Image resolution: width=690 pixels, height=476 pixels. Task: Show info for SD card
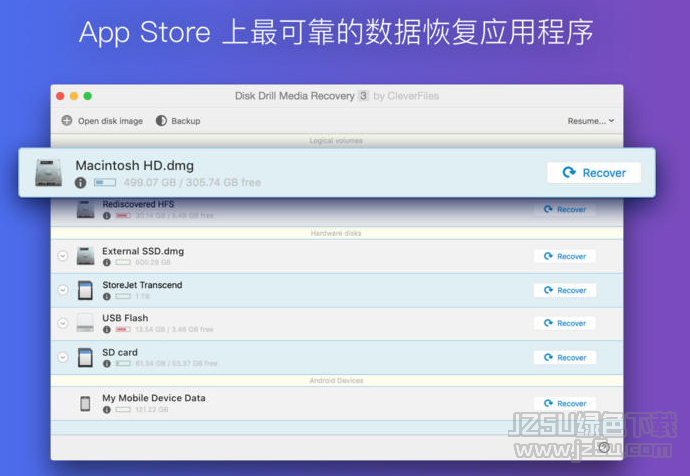106,363
